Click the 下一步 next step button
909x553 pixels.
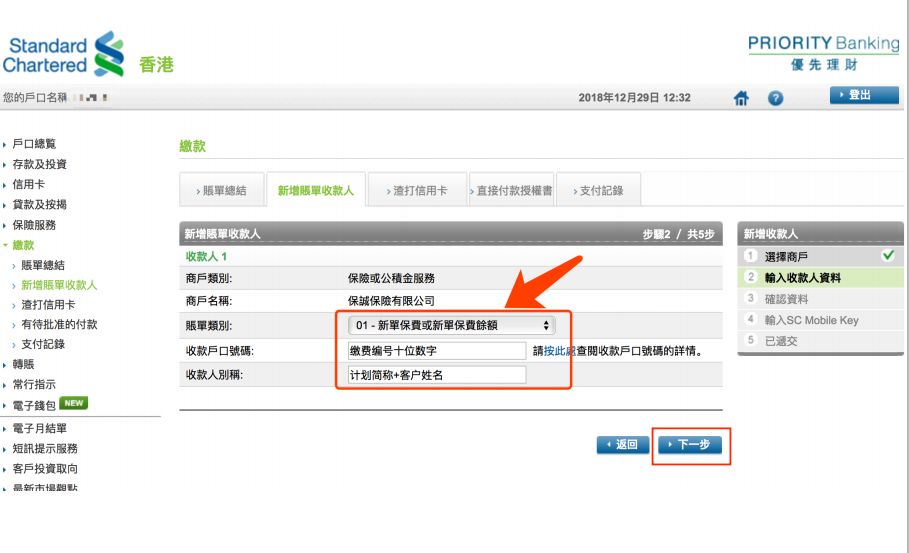pos(690,445)
